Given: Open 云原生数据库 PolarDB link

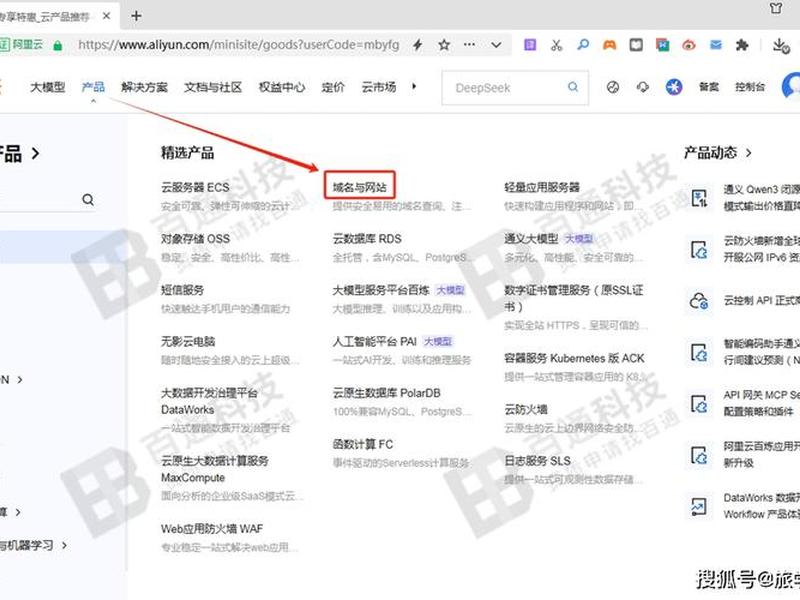Looking at the screenshot, I should [x=386, y=393].
